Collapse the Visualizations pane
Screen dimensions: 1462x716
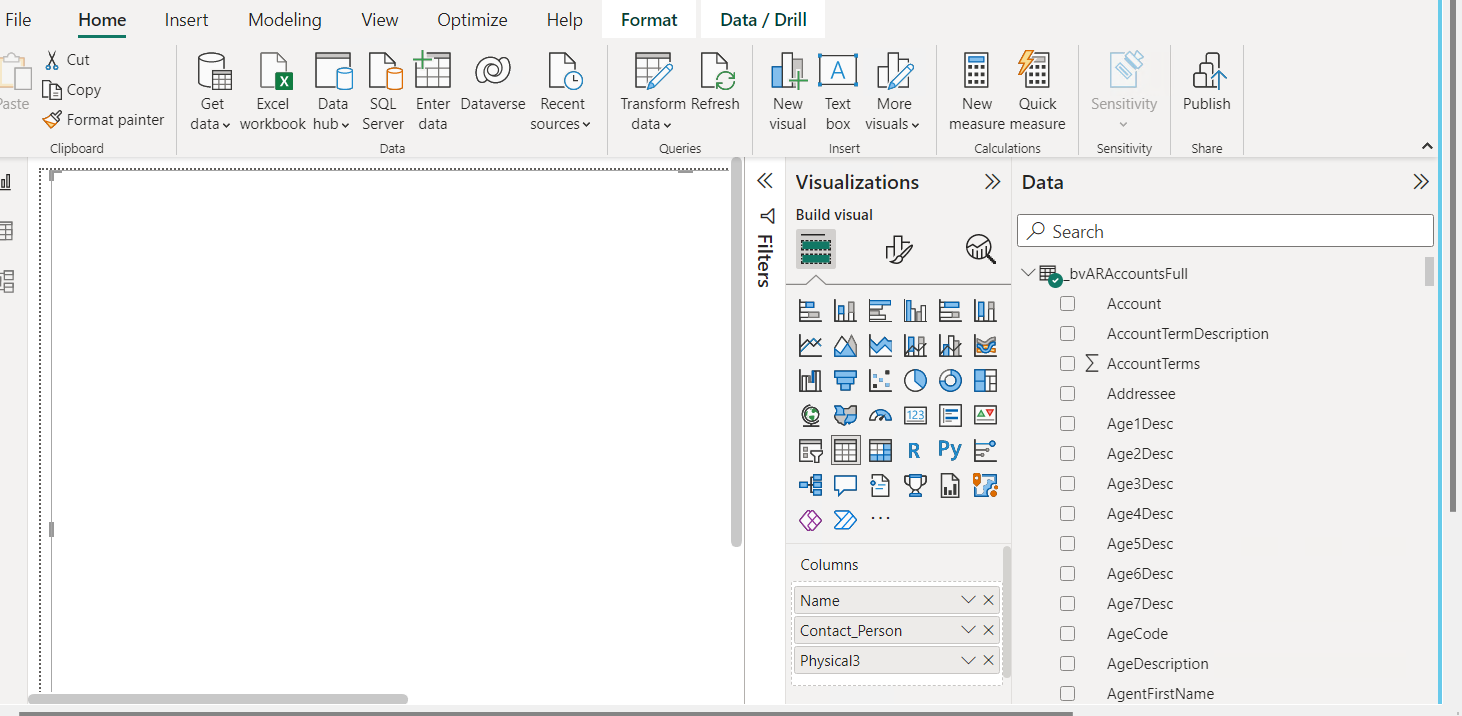(992, 182)
